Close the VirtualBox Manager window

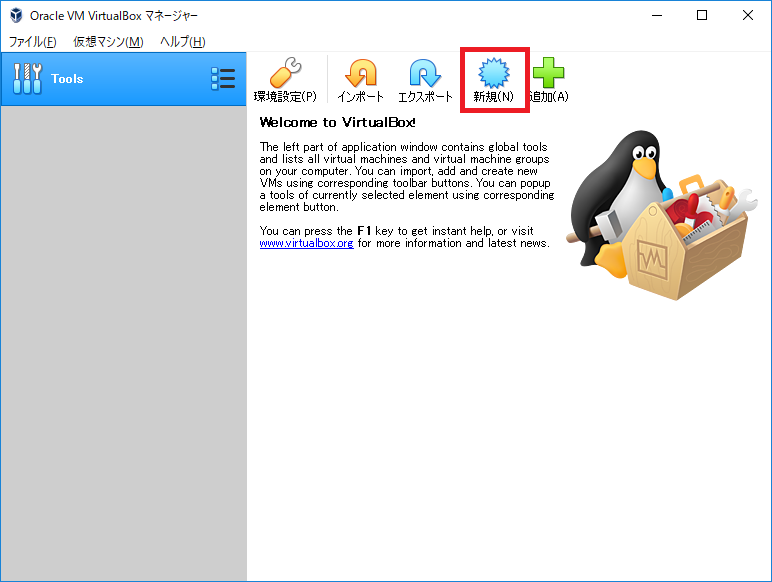[x=748, y=15]
